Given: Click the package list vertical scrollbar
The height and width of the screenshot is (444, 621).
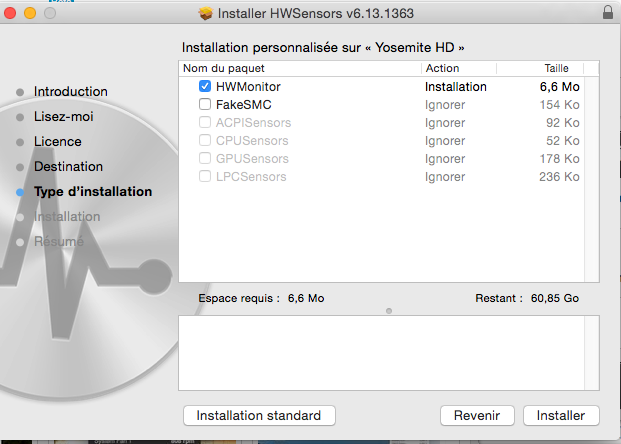Looking at the screenshot, I should 592,179.
